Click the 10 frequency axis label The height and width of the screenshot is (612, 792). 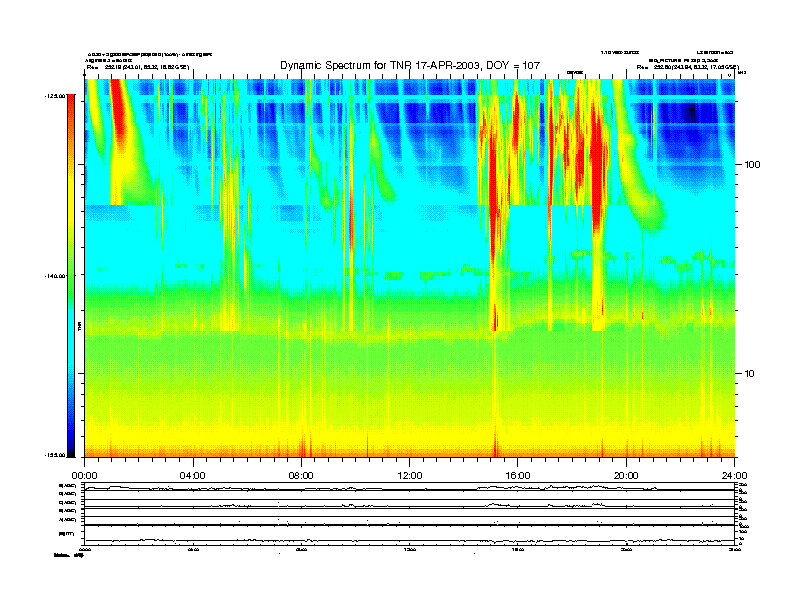click(750, 373)
